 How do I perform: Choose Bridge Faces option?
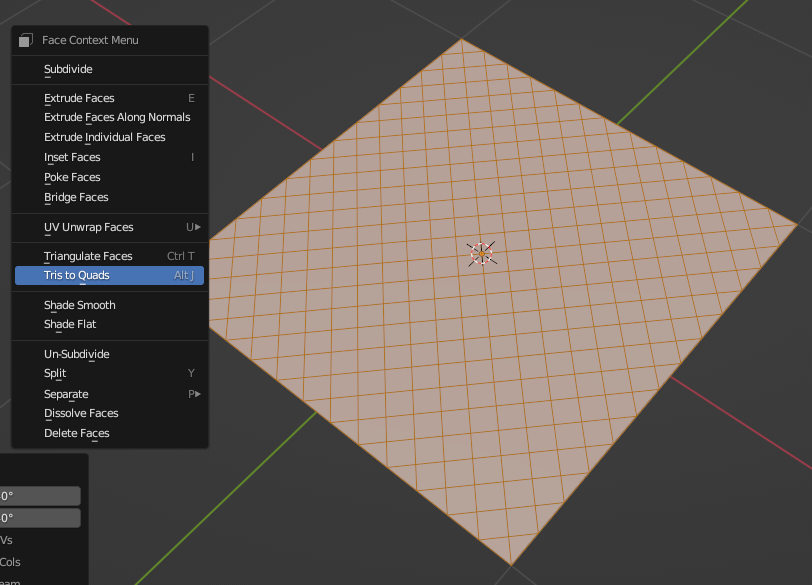pos(109,197)
